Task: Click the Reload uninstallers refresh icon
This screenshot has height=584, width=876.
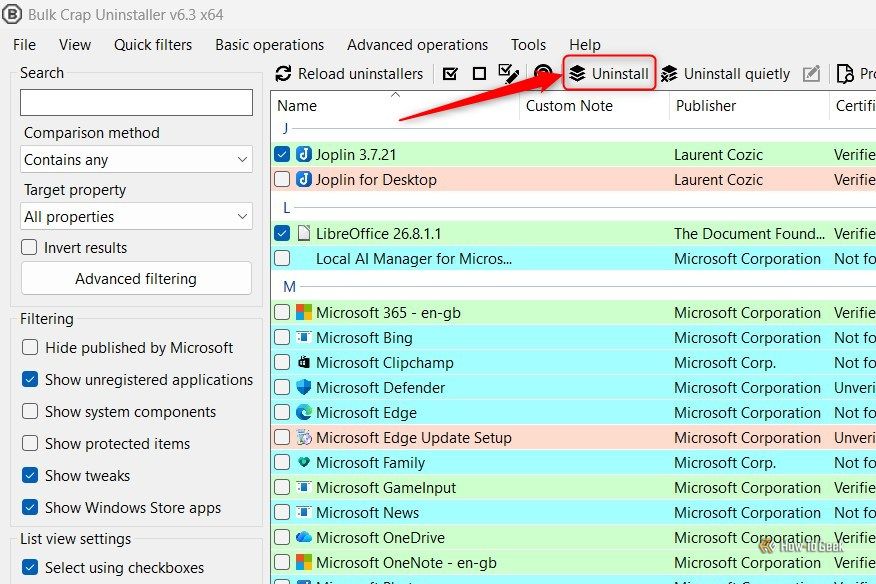Action: pyautogui.click(x=283, y=74)
